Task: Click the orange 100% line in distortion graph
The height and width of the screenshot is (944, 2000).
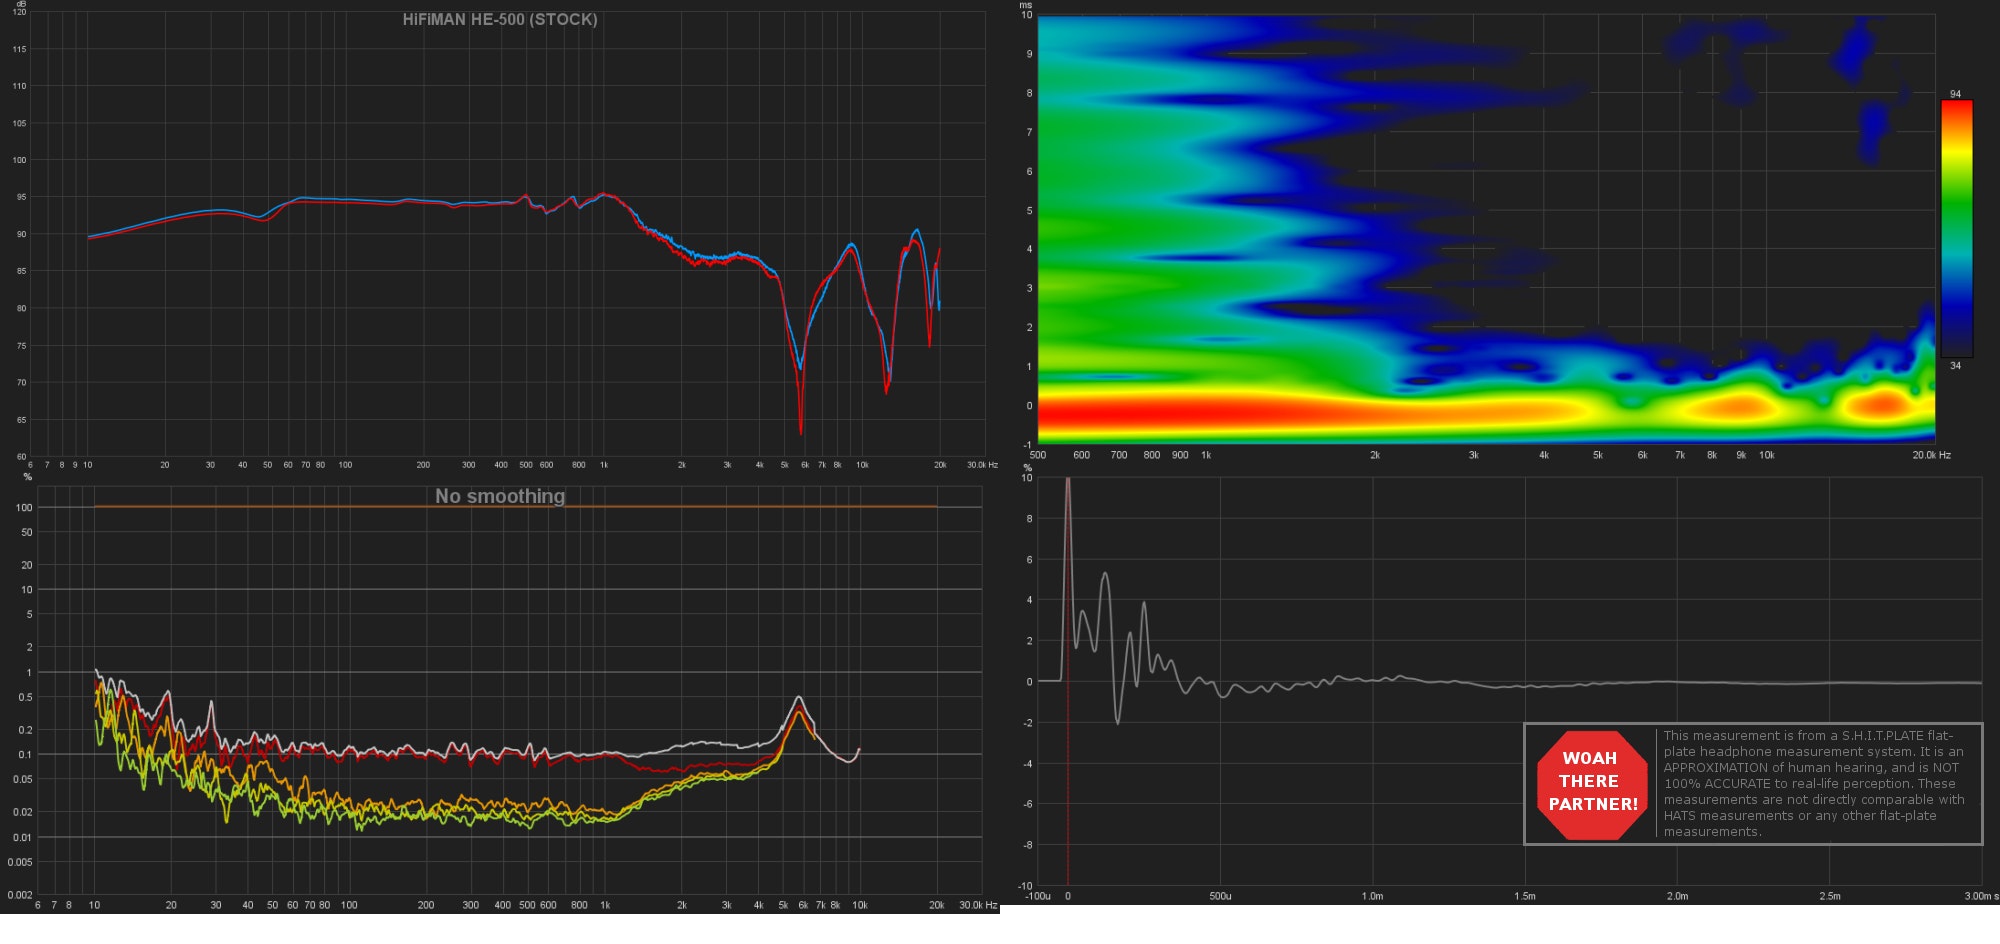Action: 500,507
